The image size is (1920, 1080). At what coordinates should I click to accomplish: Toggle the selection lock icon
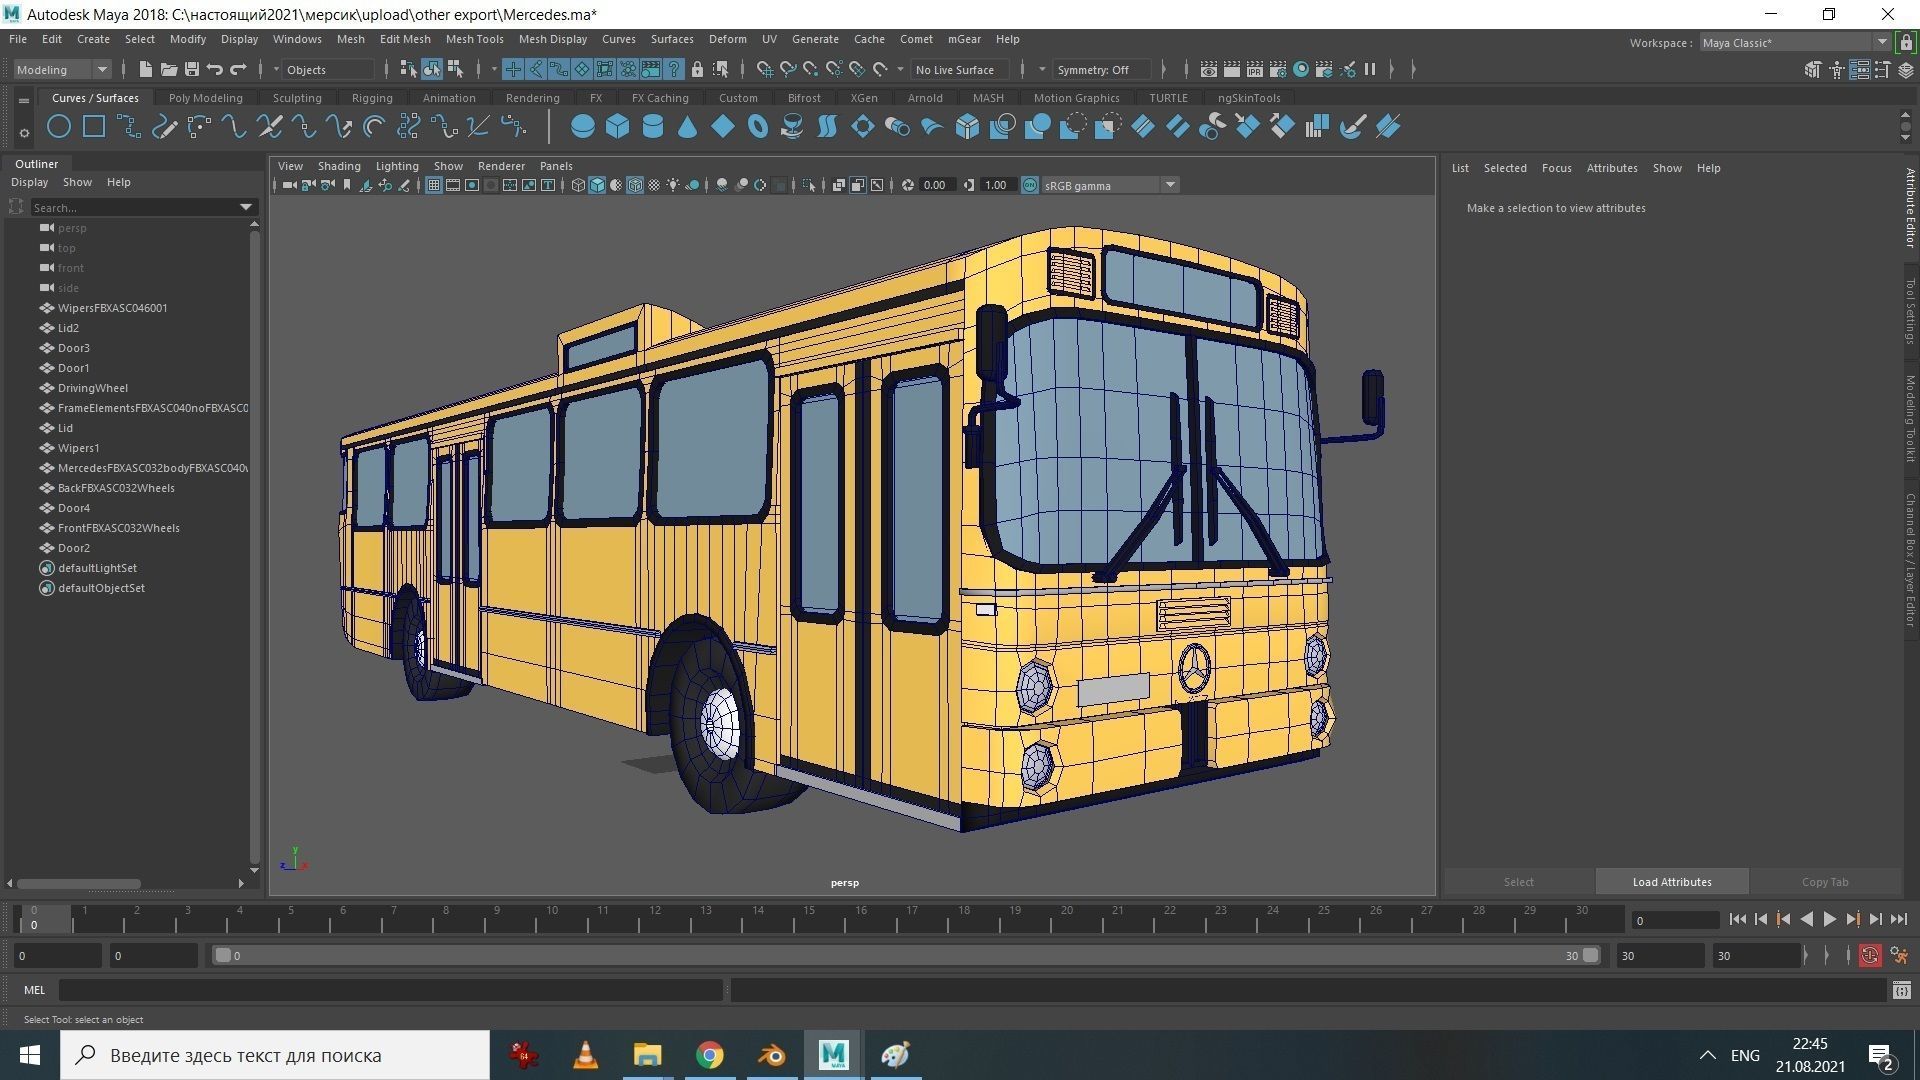[697, 69]
